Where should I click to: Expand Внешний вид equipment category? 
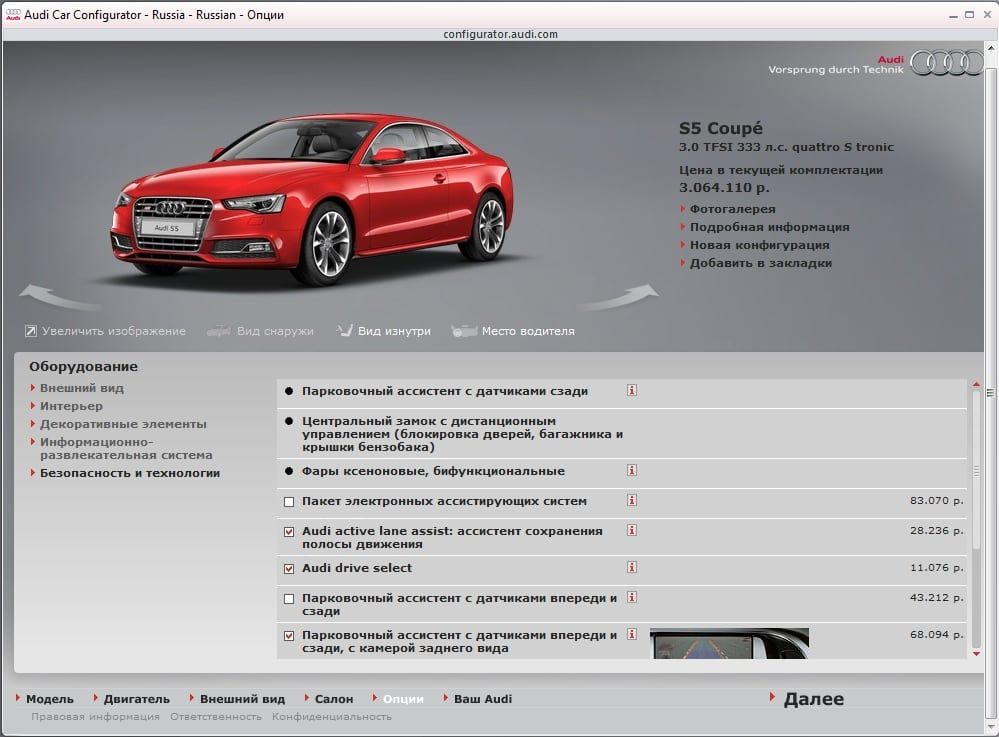[82, 388]
